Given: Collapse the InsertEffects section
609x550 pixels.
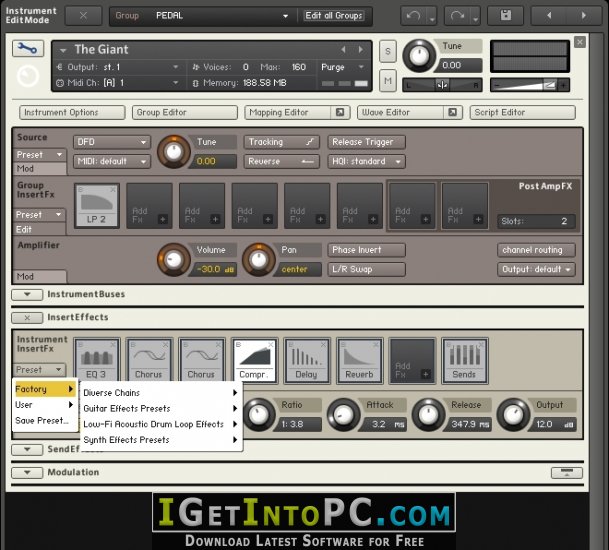Looking at the screenshot, I should coord(27,318).
